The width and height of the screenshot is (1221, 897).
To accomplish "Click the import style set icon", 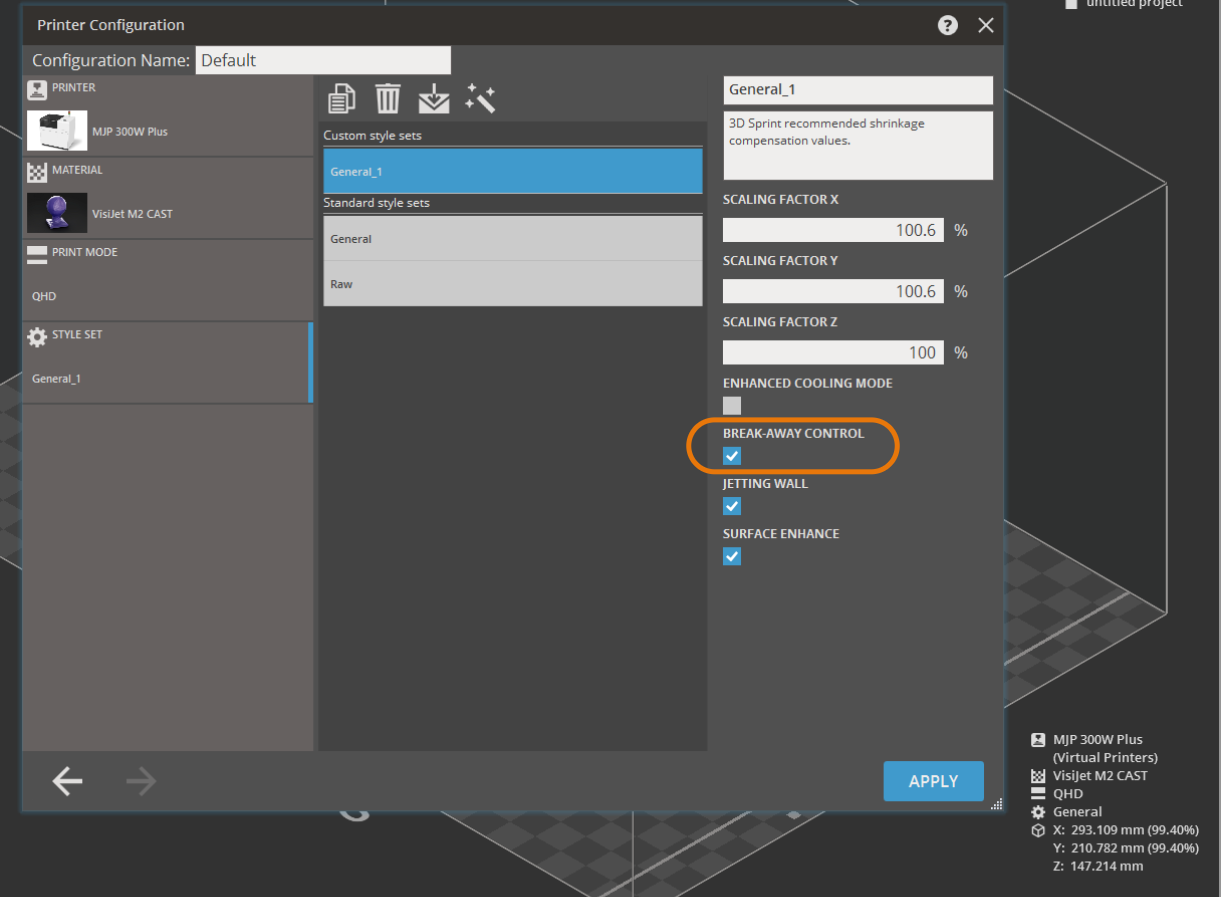I will tap(434, 99).
